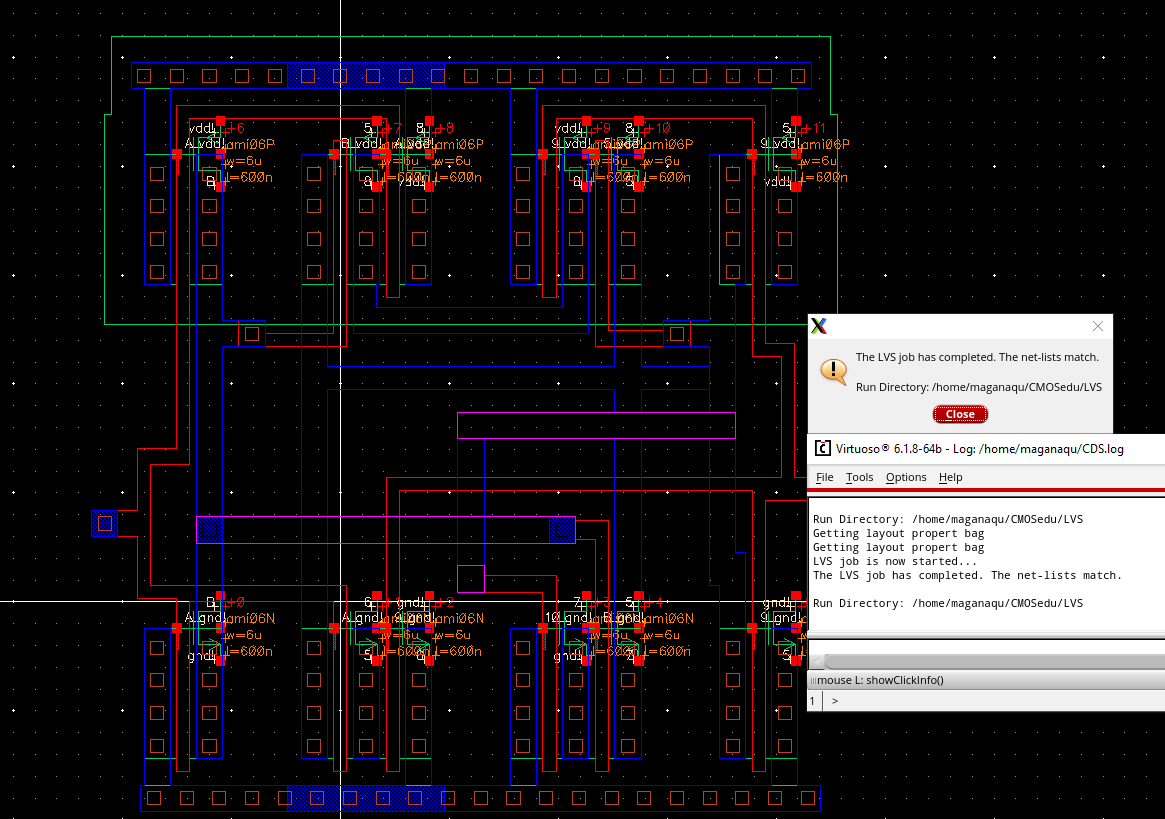
Task: Click the dialog's Run Directory path text
Action: coord(978,387)
